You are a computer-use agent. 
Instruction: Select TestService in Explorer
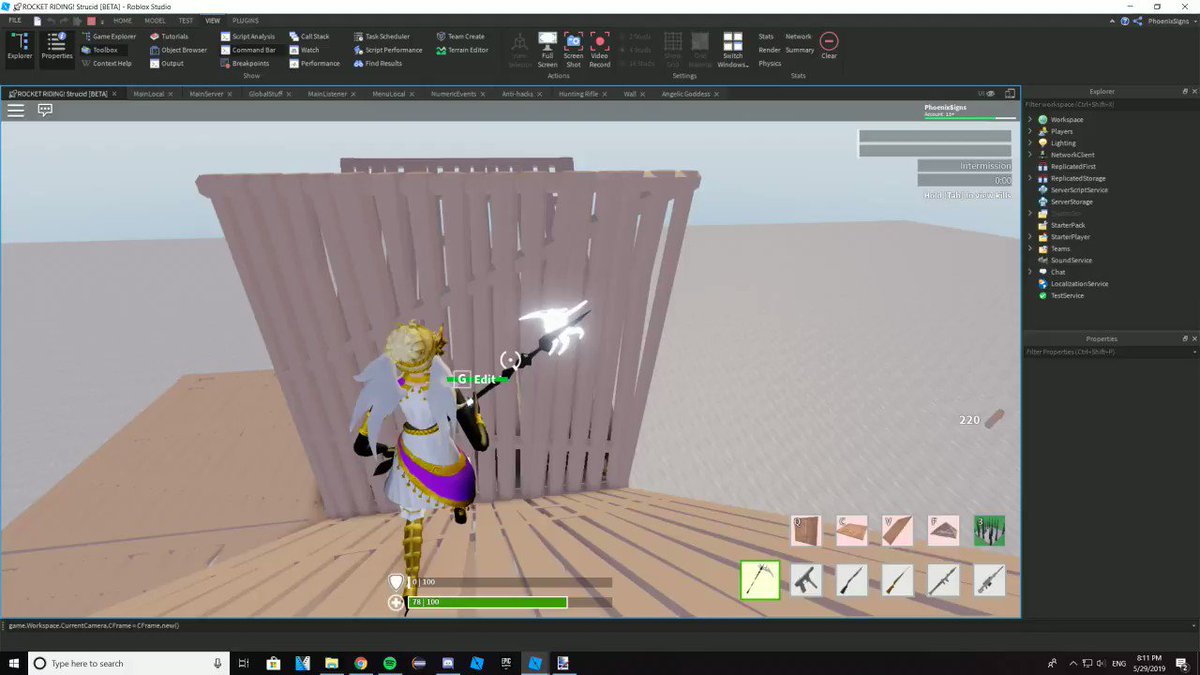pyautogui.click(x=1066, y=296)
